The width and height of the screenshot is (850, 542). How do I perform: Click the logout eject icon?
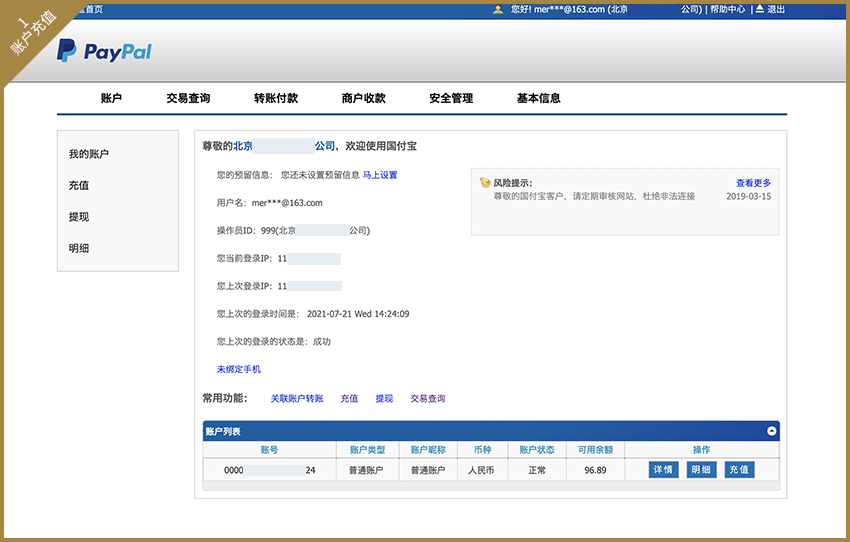pyautogui.click(x=759, y=9)
